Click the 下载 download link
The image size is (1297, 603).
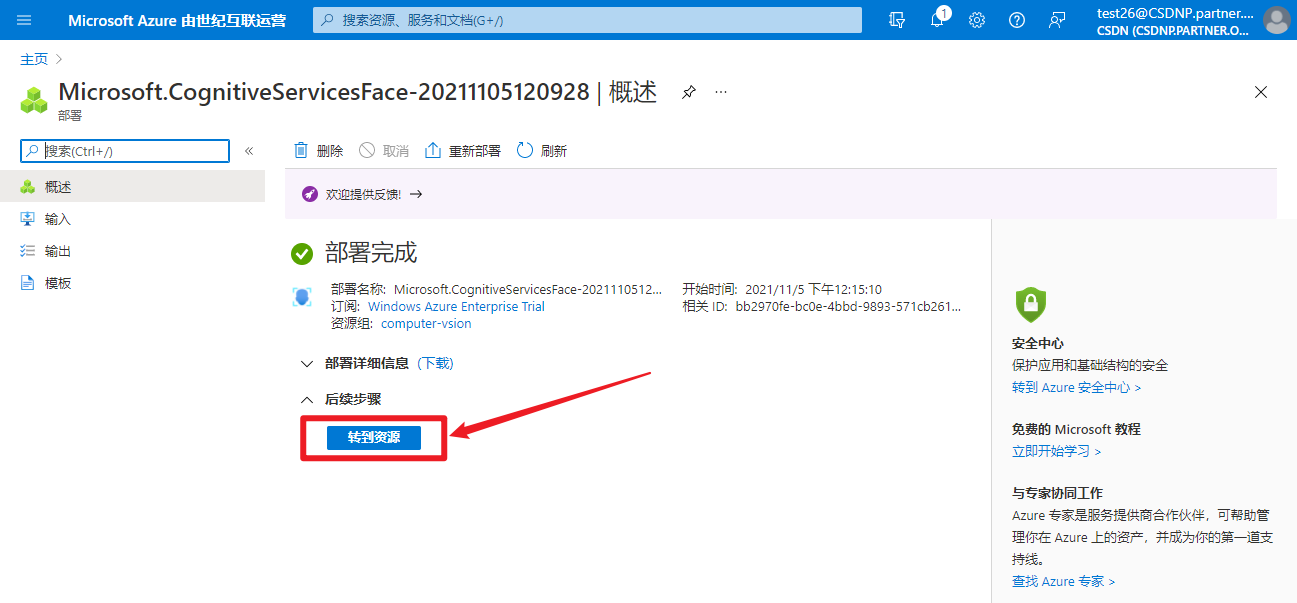435,363
